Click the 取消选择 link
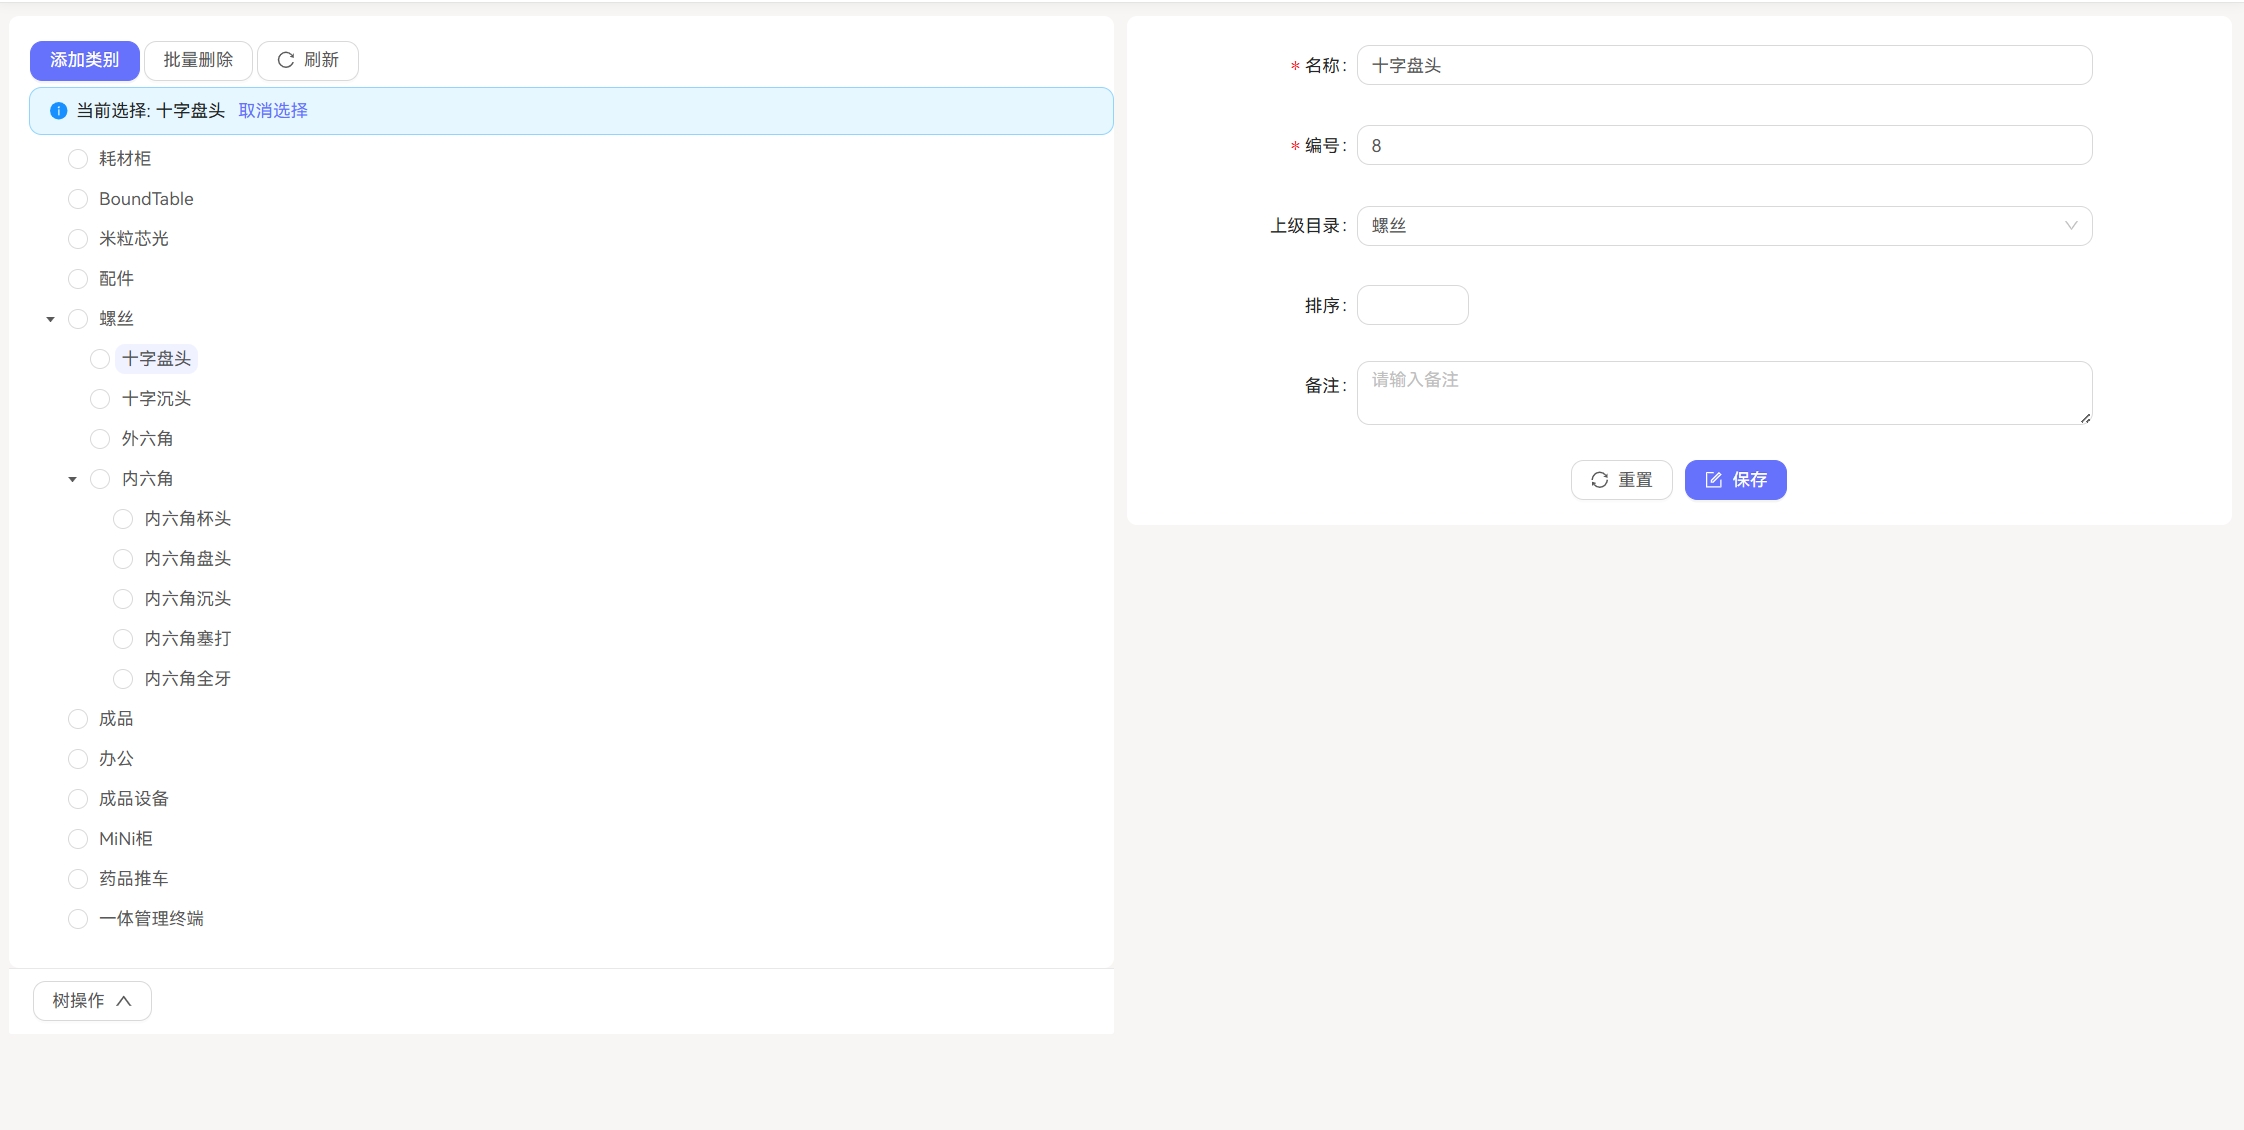 (272, 110)
